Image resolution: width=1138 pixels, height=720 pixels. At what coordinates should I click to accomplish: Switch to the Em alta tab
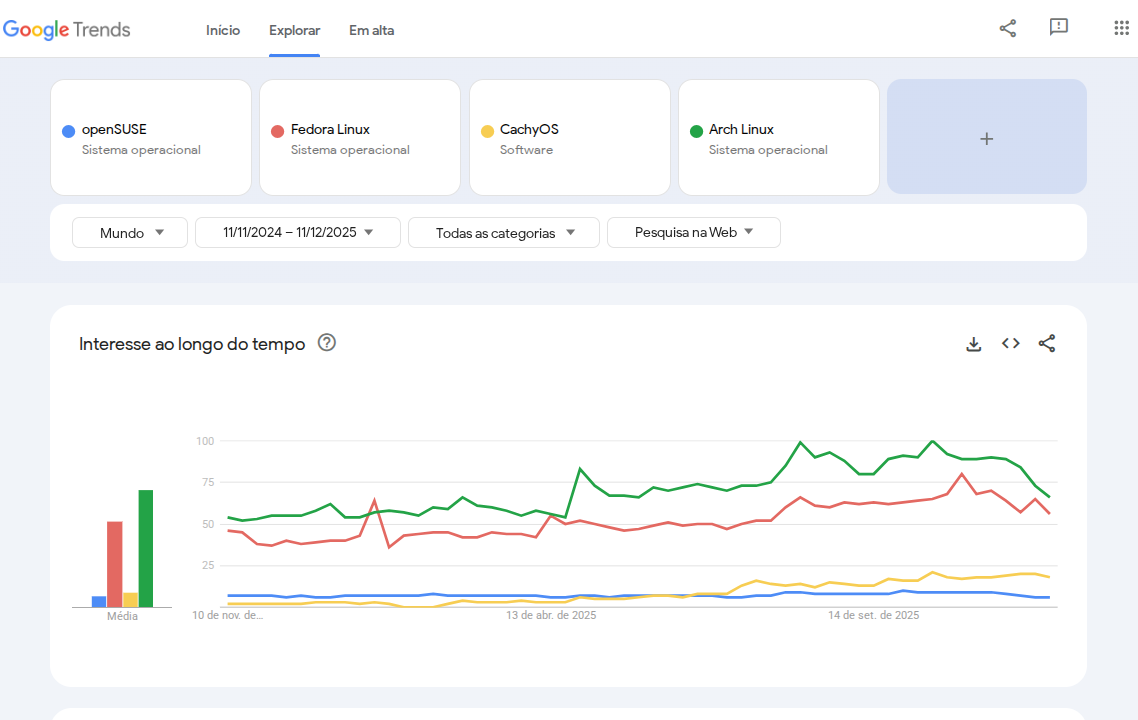[371, 30]
